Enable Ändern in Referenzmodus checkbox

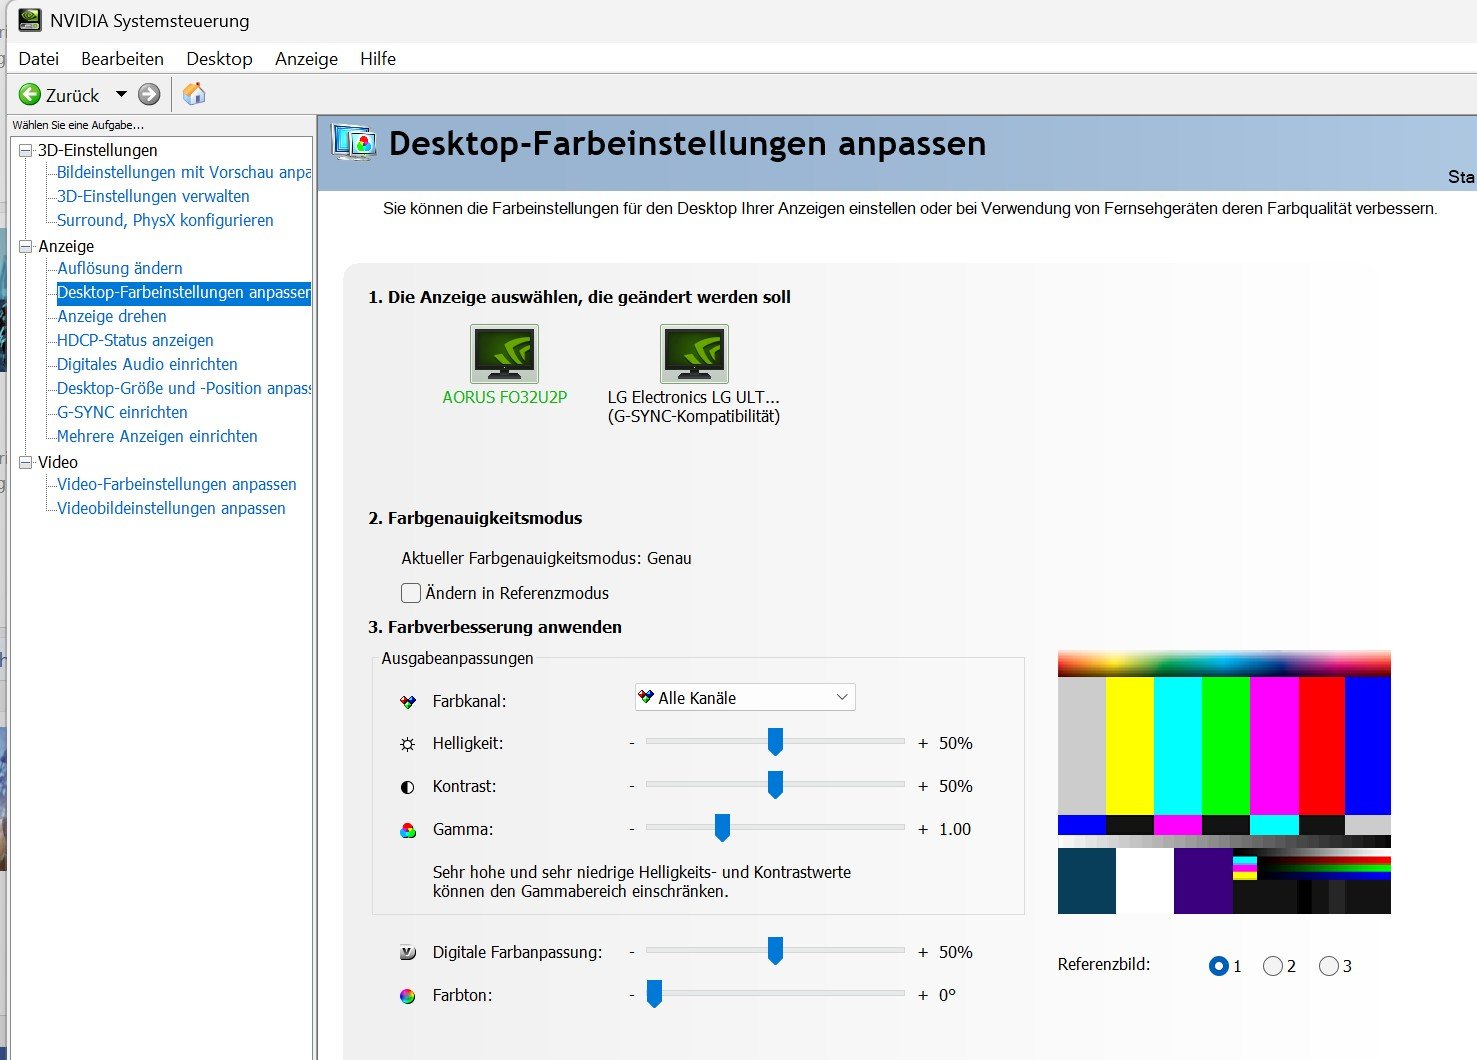(410, 593)
